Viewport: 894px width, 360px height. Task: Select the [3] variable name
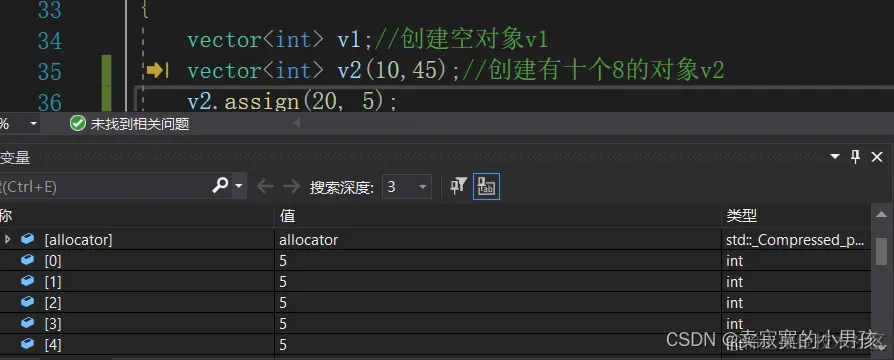(52, 324)
